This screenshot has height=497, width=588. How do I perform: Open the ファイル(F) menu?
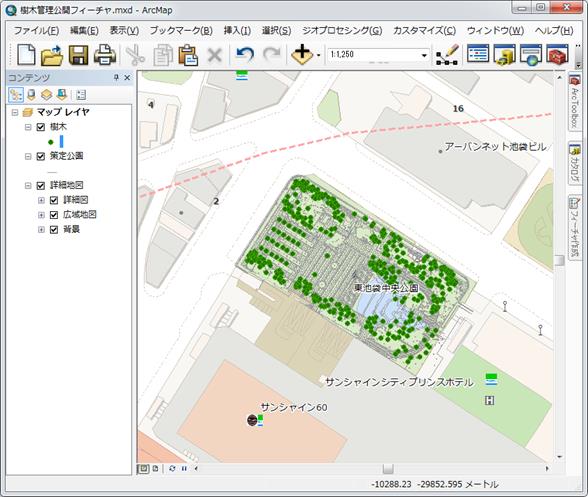point(36,30)
